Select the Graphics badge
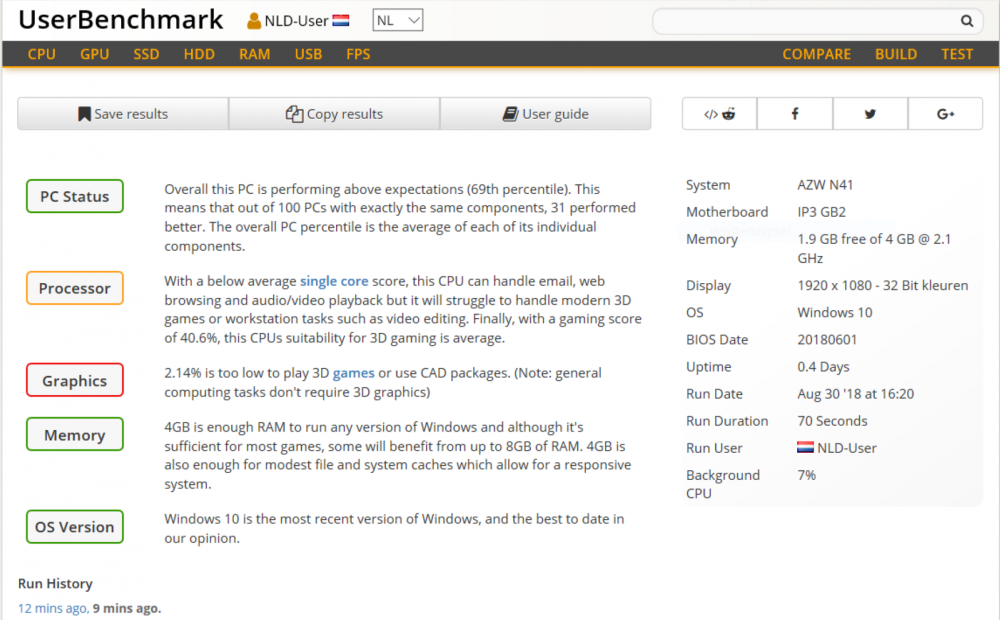 coord(74,380)
